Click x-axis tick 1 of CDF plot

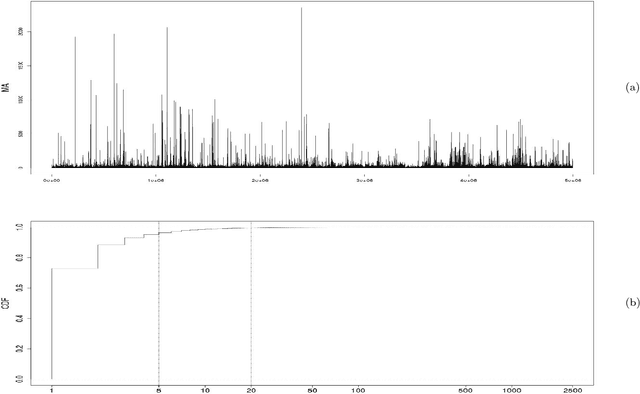point(51,391)
